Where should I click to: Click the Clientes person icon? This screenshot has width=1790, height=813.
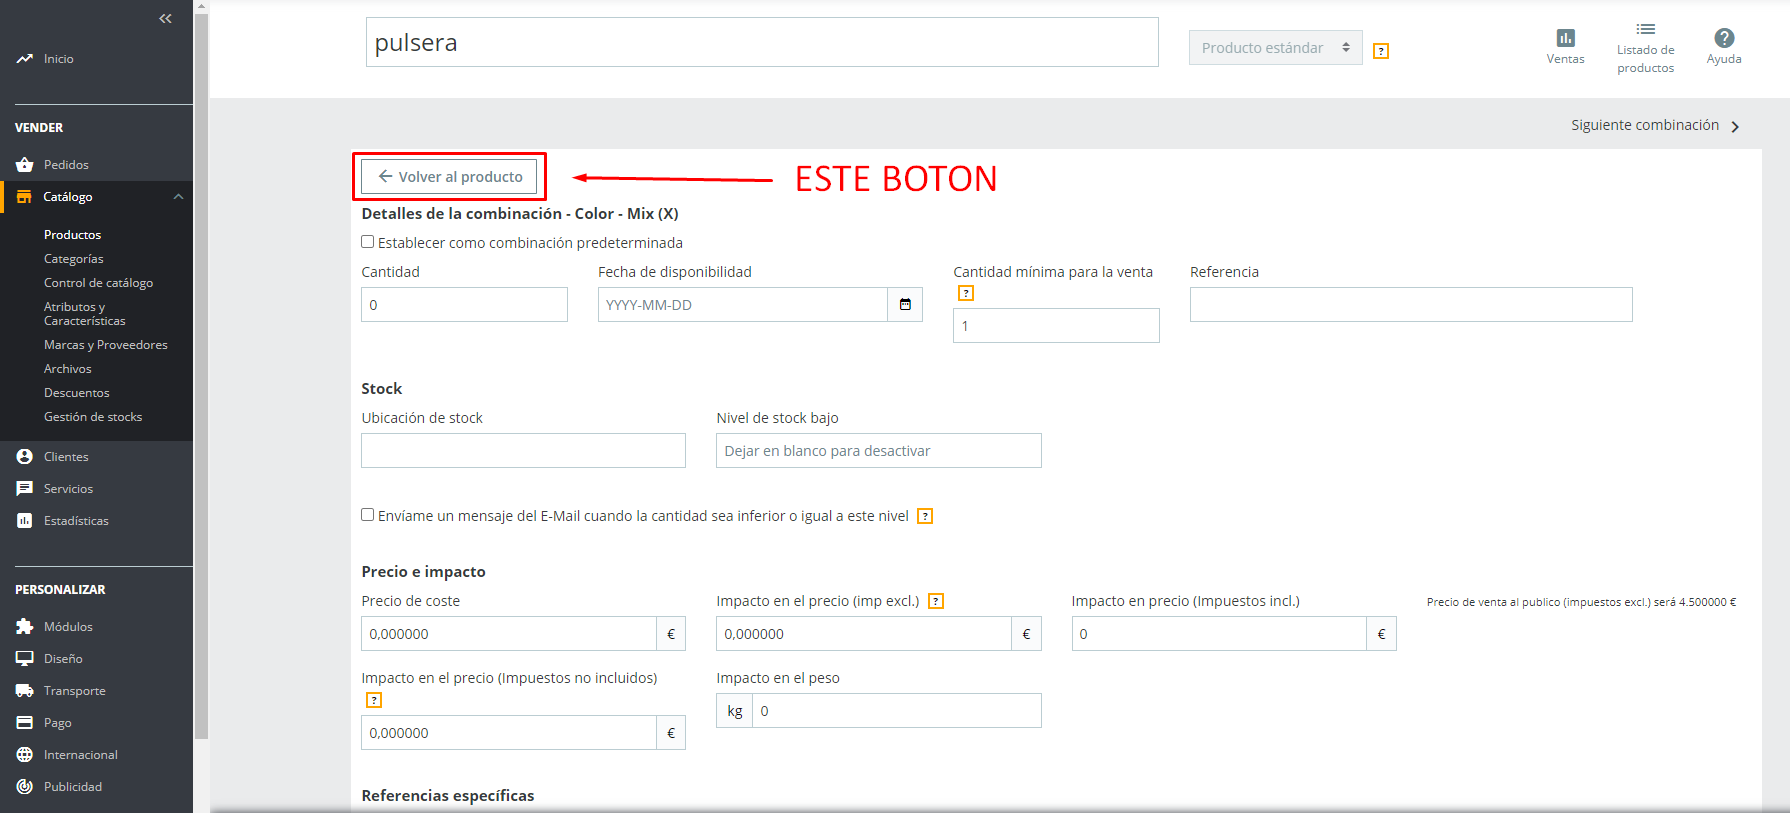coord(25,457)
